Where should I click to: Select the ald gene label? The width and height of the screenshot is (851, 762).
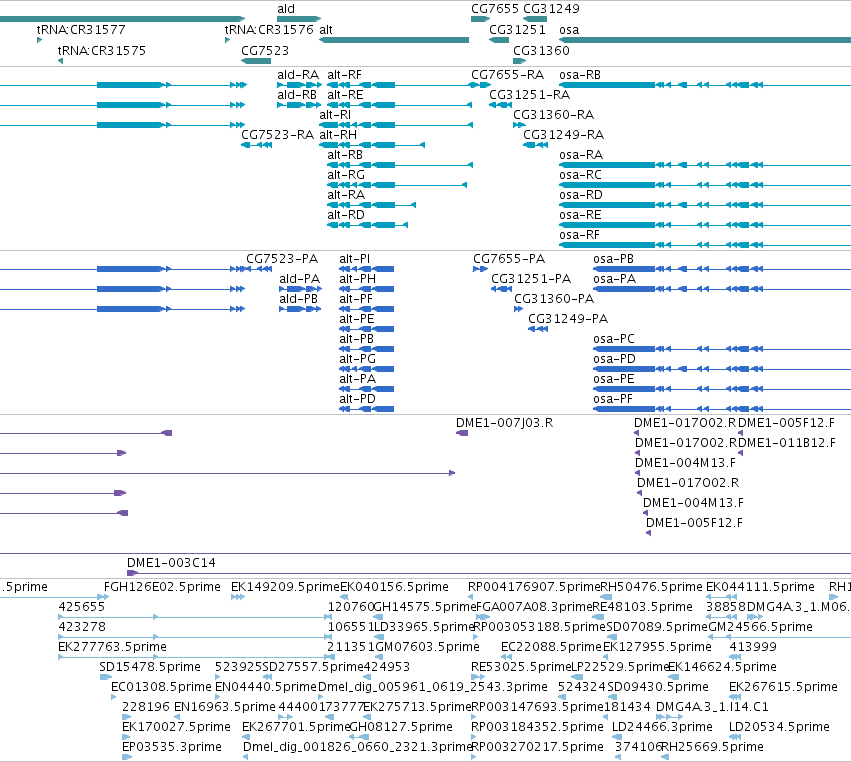(x=286, y=9)
